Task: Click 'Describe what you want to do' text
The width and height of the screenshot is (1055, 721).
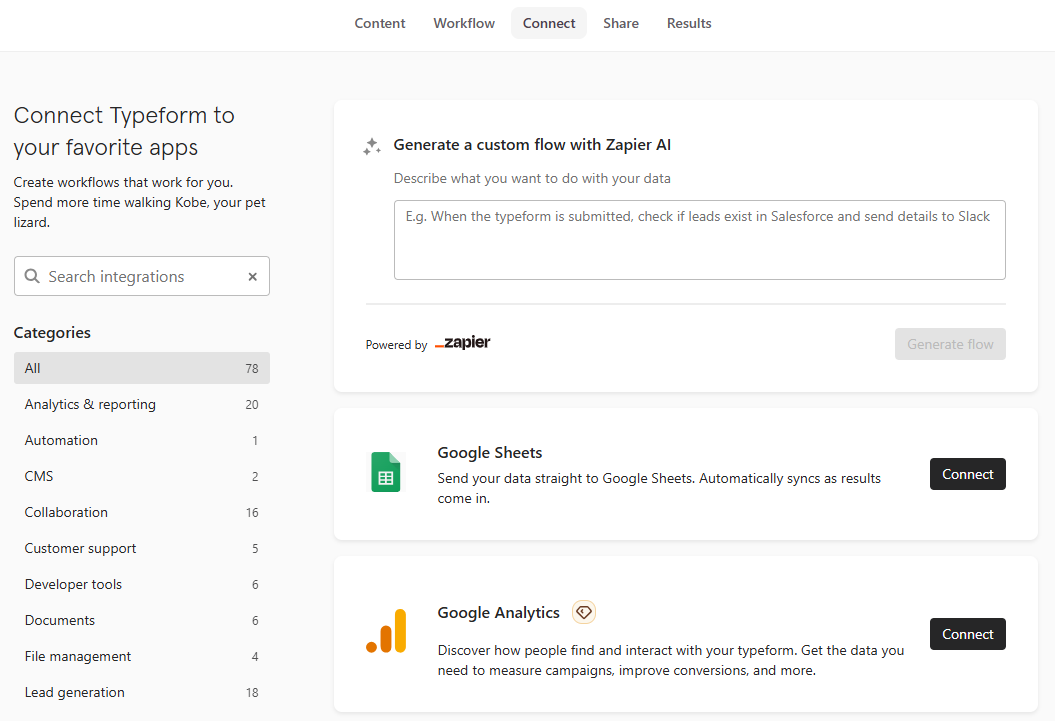Action: pos(532,178)
